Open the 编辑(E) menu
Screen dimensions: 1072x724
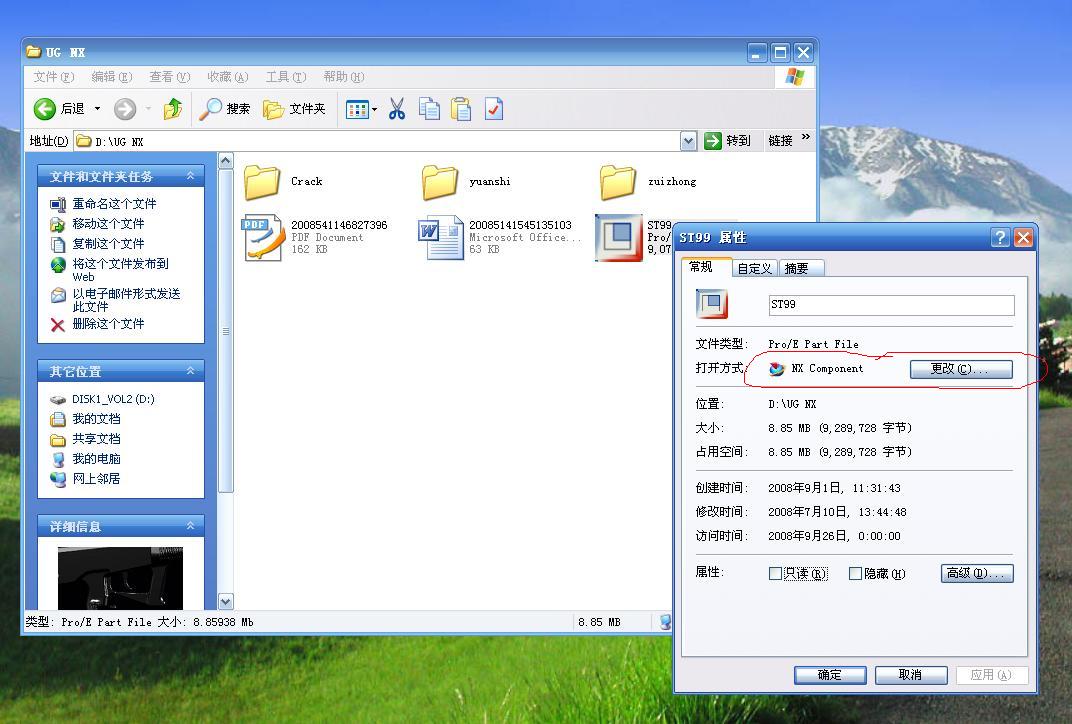[x=111, y=77]
